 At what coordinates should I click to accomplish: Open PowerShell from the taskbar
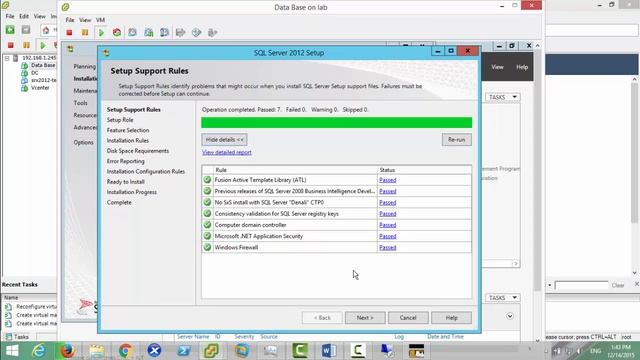tap(184, 351)
